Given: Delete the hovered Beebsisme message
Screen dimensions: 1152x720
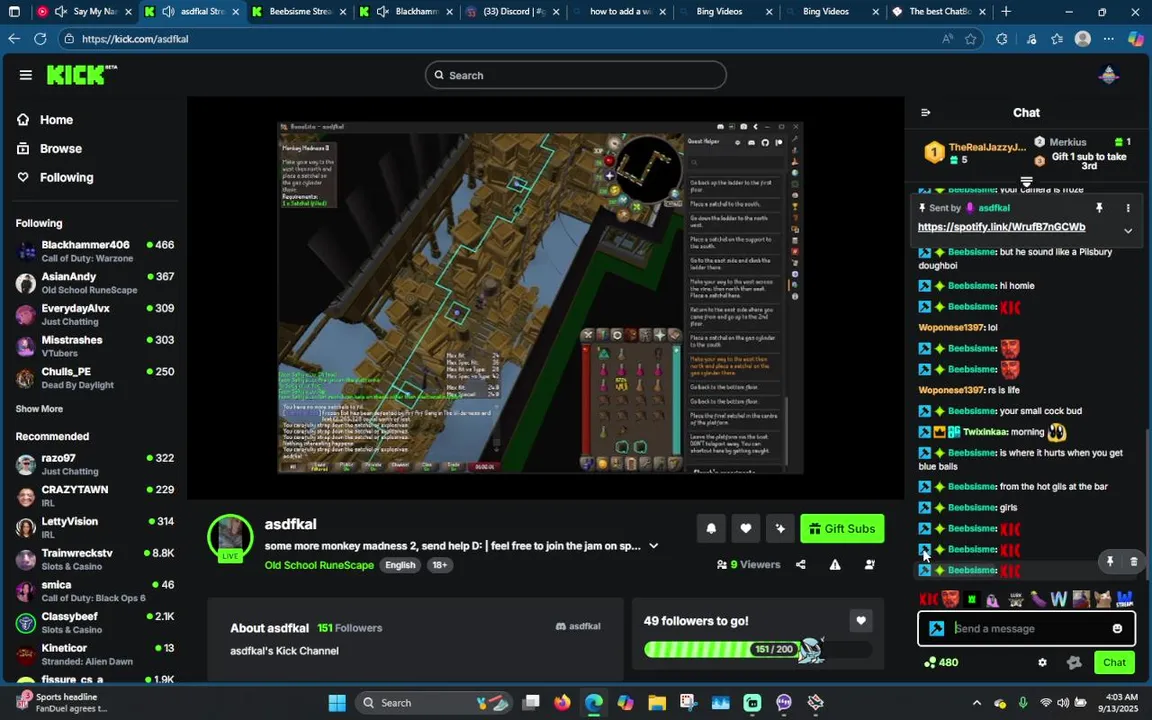Looking at the screenshot, I should tap(1134, 561).
